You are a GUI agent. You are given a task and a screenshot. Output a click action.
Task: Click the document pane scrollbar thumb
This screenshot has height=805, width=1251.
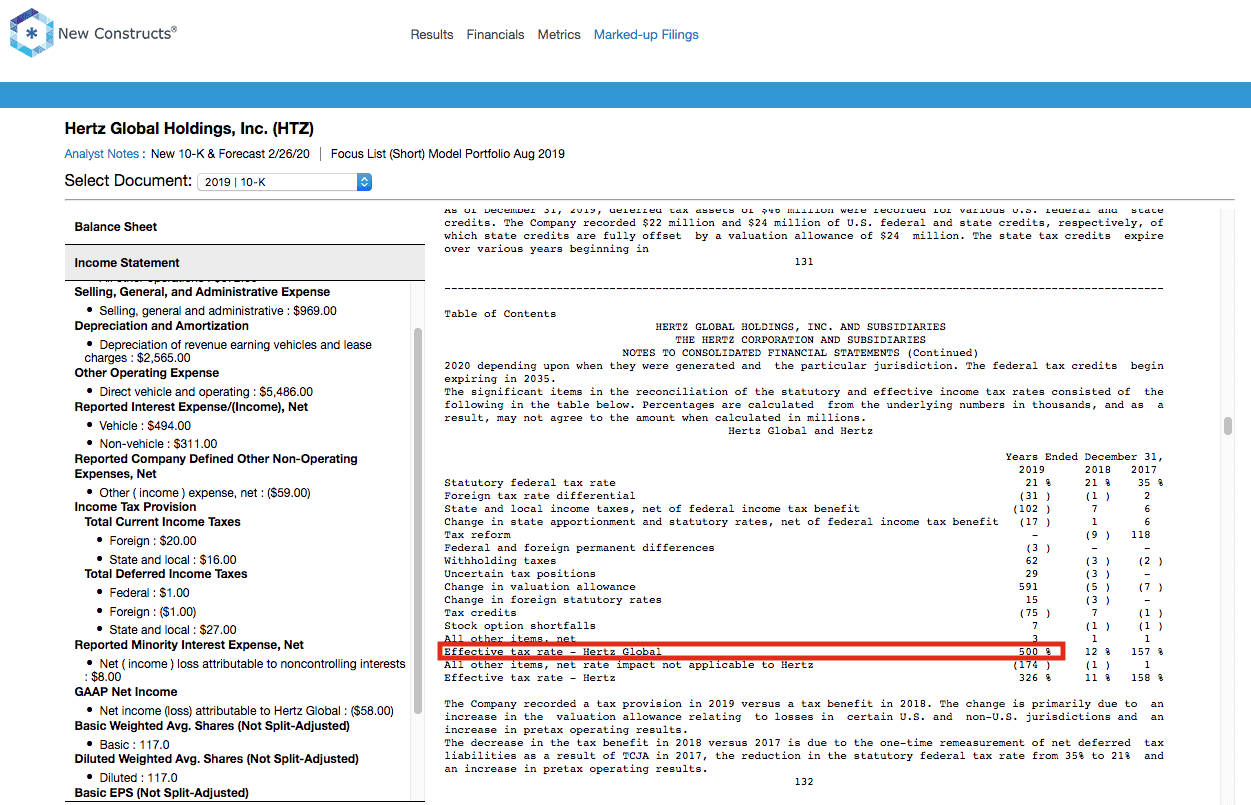(1228, 427)
